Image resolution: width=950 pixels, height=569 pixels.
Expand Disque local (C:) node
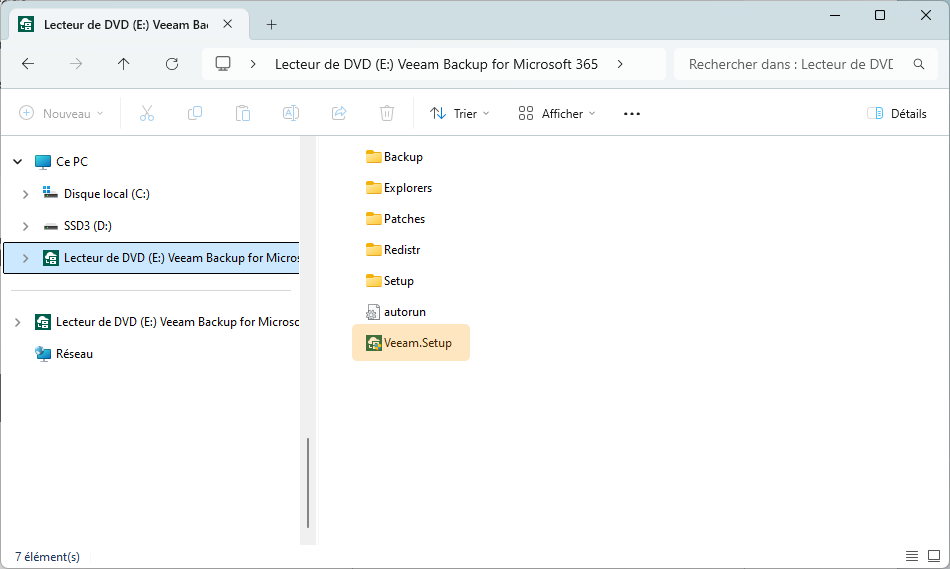pyautogui.click(x=25, y=194)
